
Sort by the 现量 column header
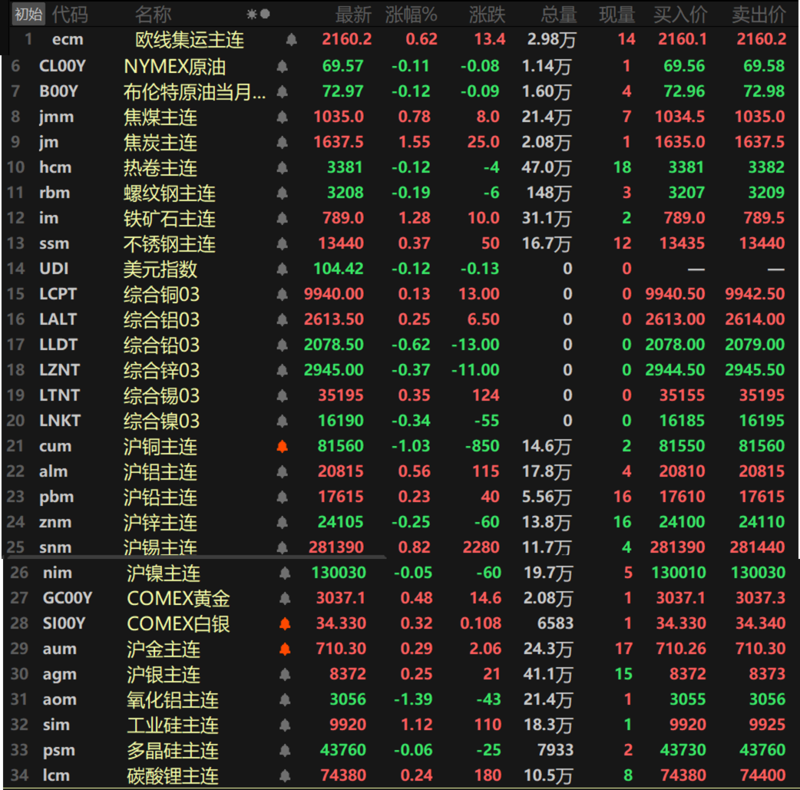(617, 14)
